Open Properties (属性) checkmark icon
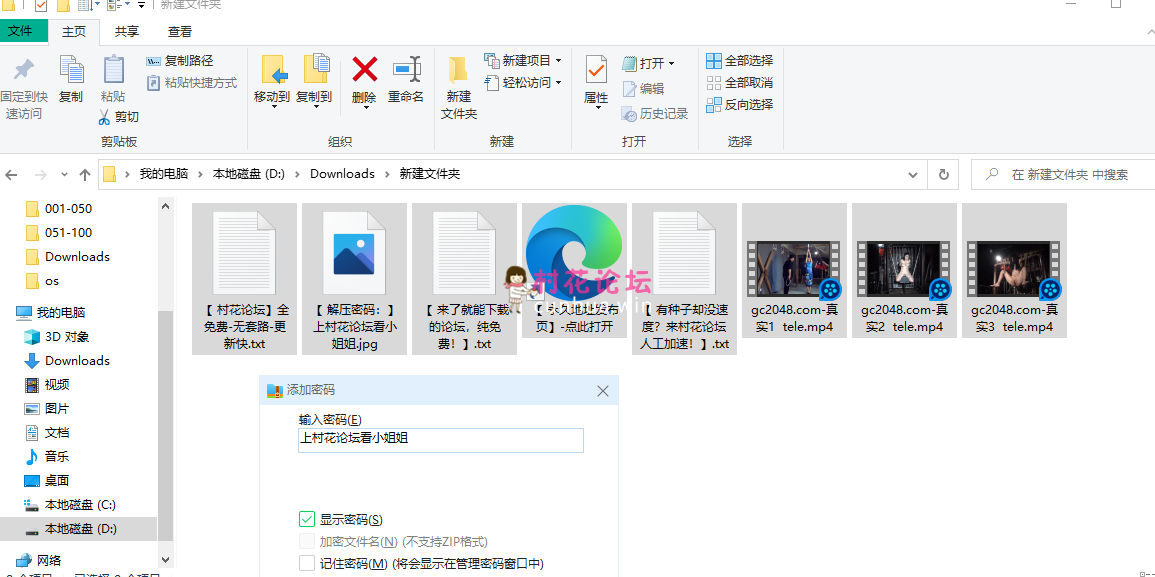The image size is (1155, 577). click(596, 70)
